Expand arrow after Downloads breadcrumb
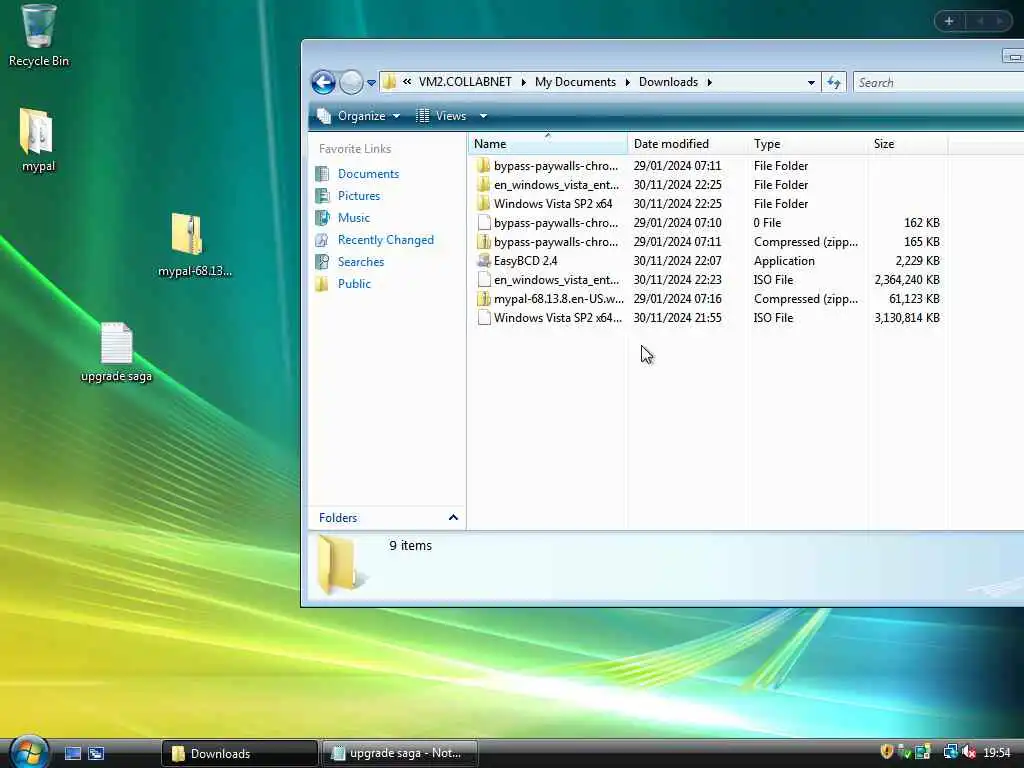Screen dimensions: 1024x768 pos(709,82)
